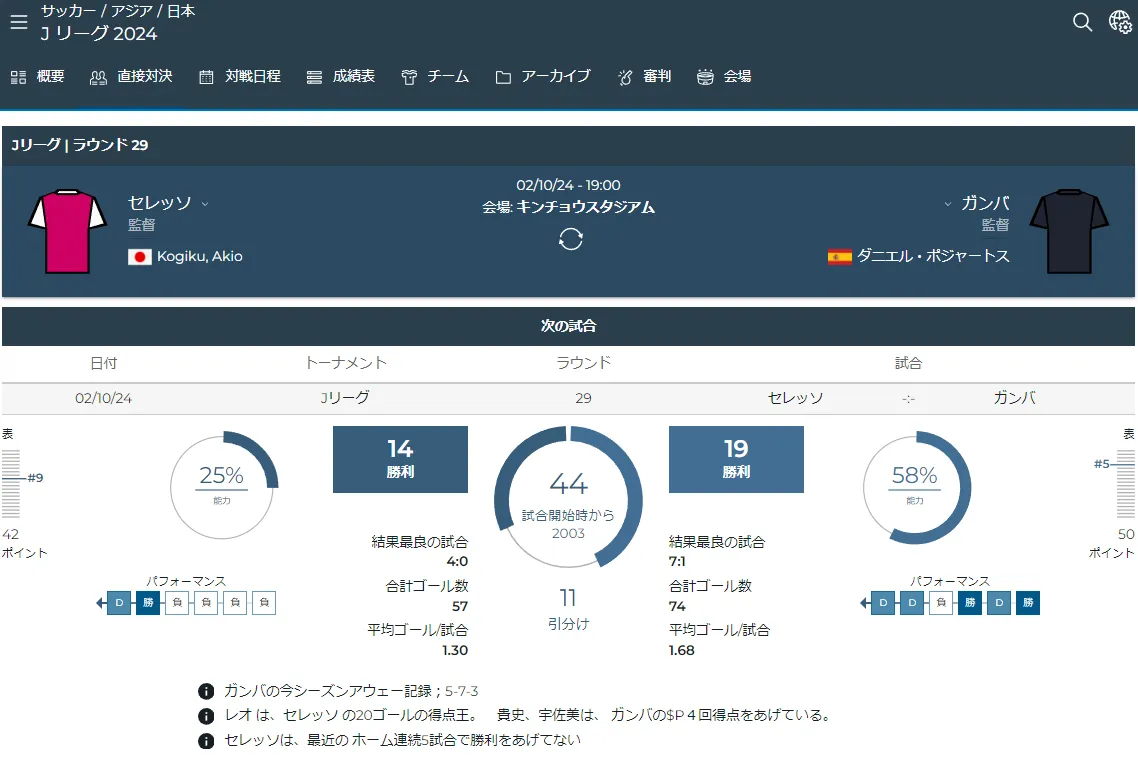Click セレッソ in the match row

[x=795, y=398]
